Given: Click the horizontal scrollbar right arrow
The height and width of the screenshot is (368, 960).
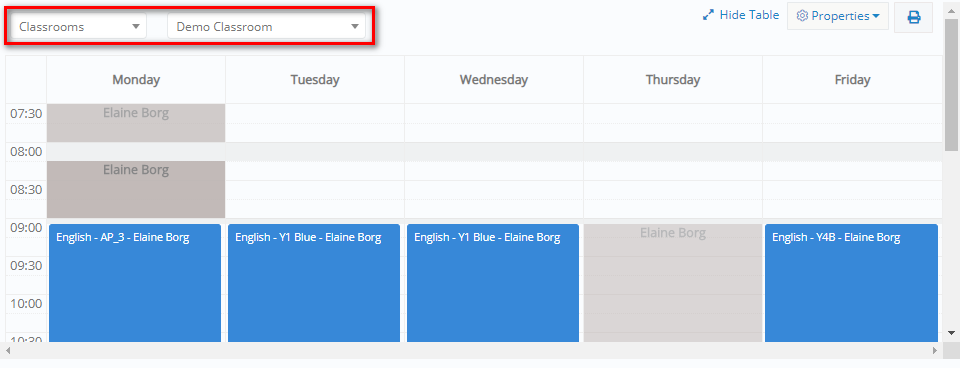Looking at the screenshot, I should pos(935,350).
